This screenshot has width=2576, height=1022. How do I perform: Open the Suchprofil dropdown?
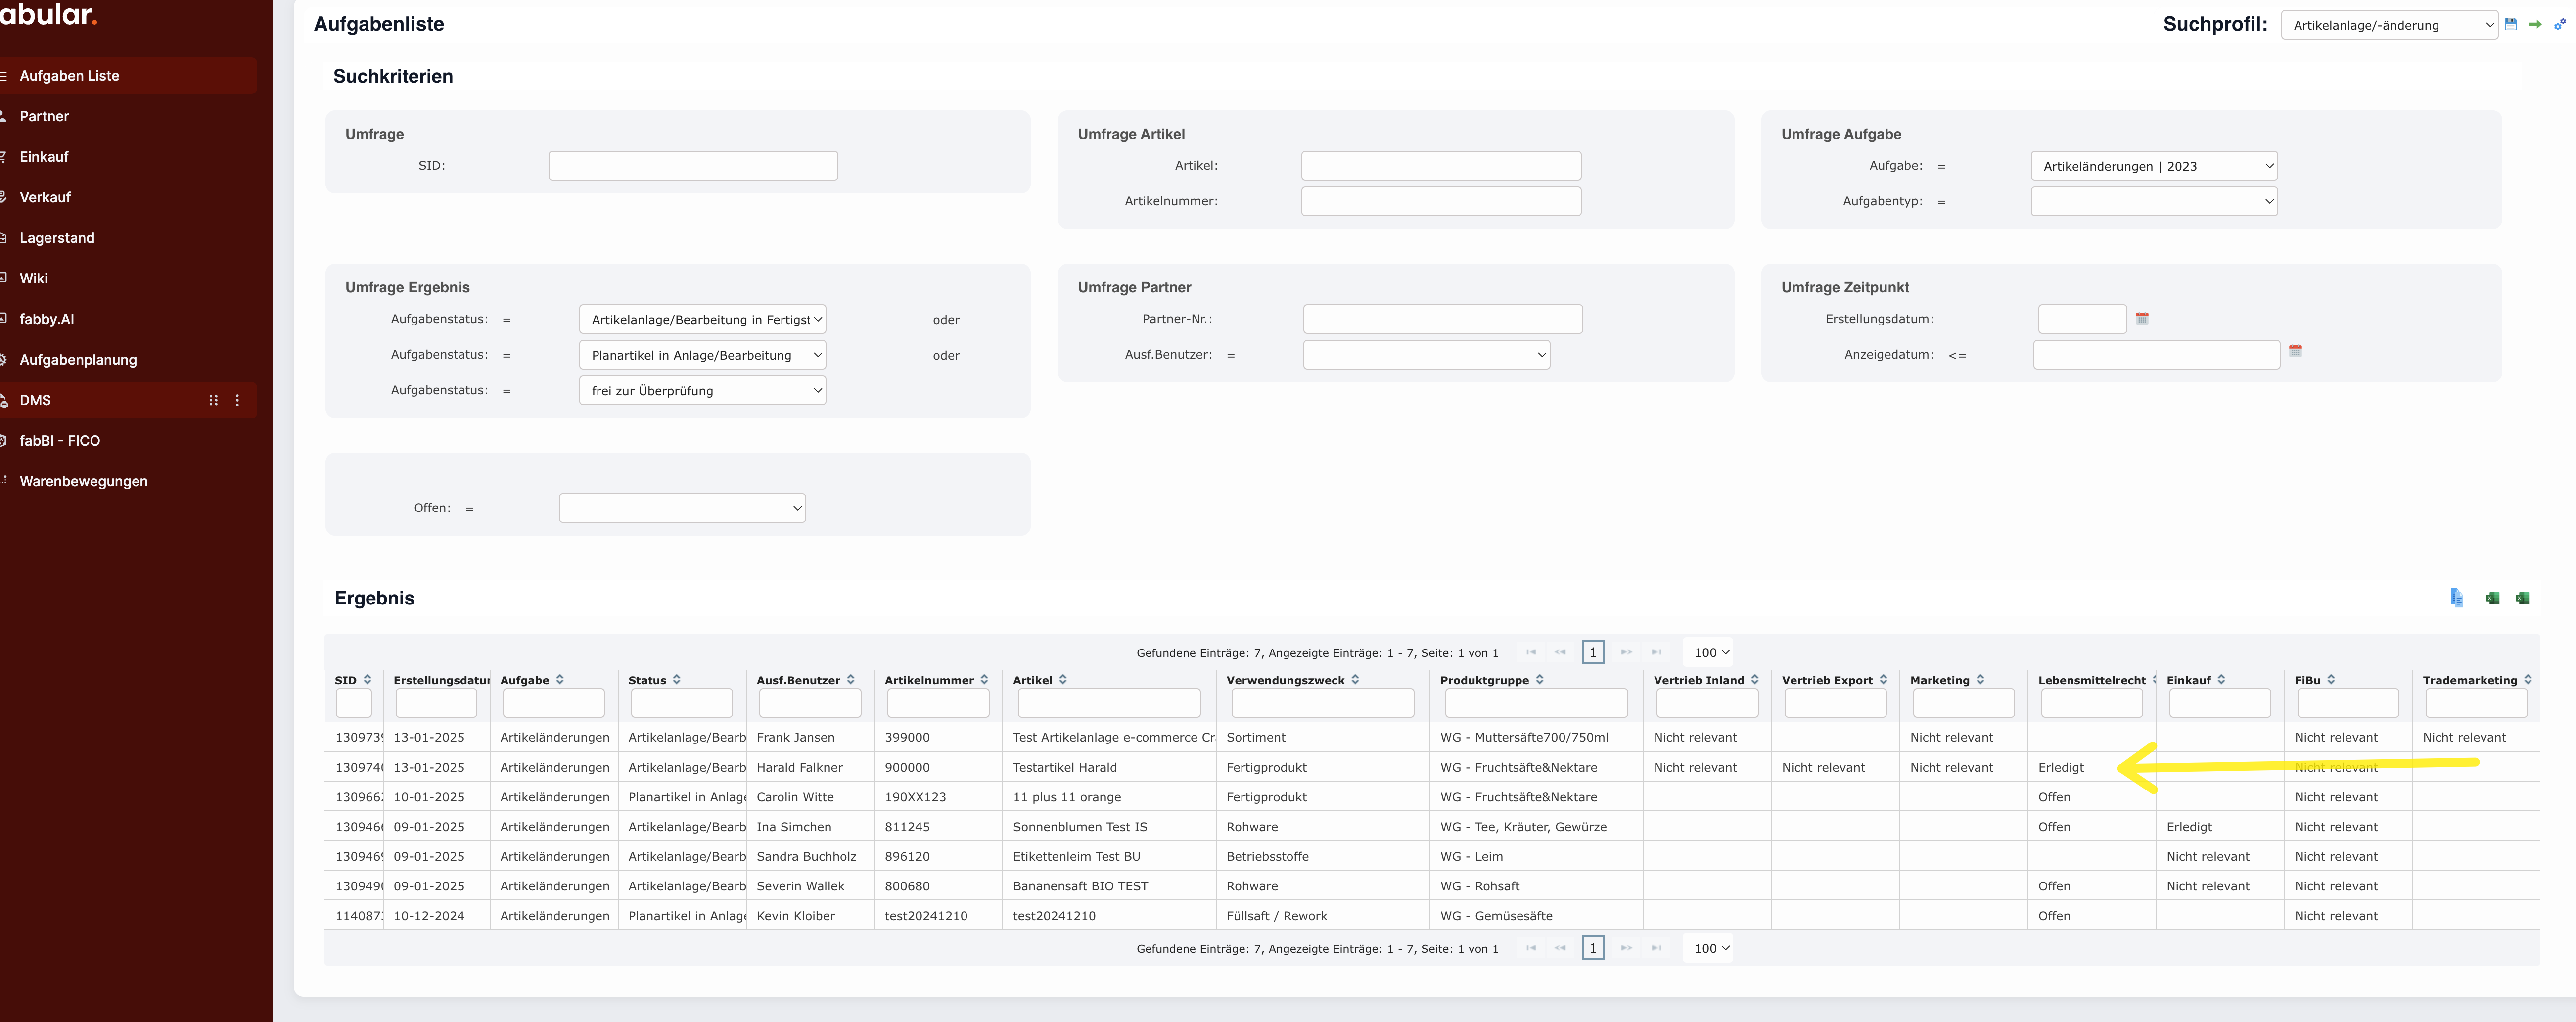[x=2389, y=25]
